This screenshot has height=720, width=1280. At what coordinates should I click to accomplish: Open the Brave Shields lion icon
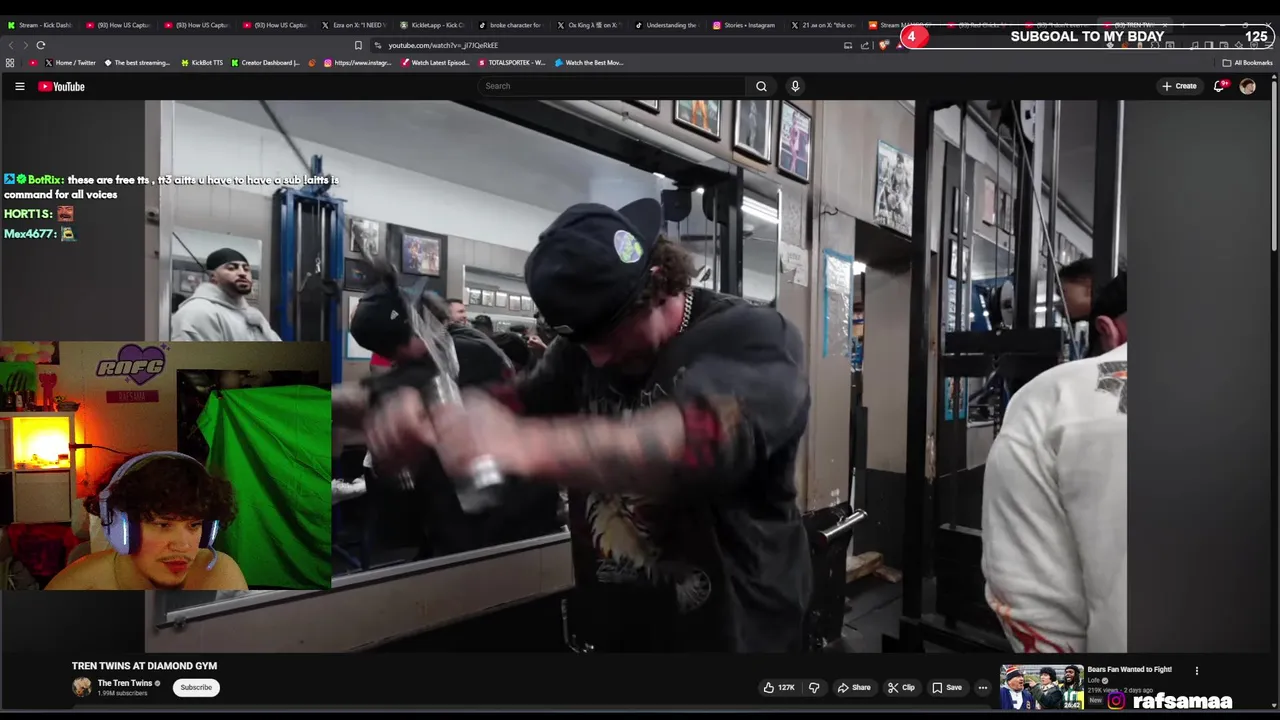pyautogui.click(x=884, y=45)
